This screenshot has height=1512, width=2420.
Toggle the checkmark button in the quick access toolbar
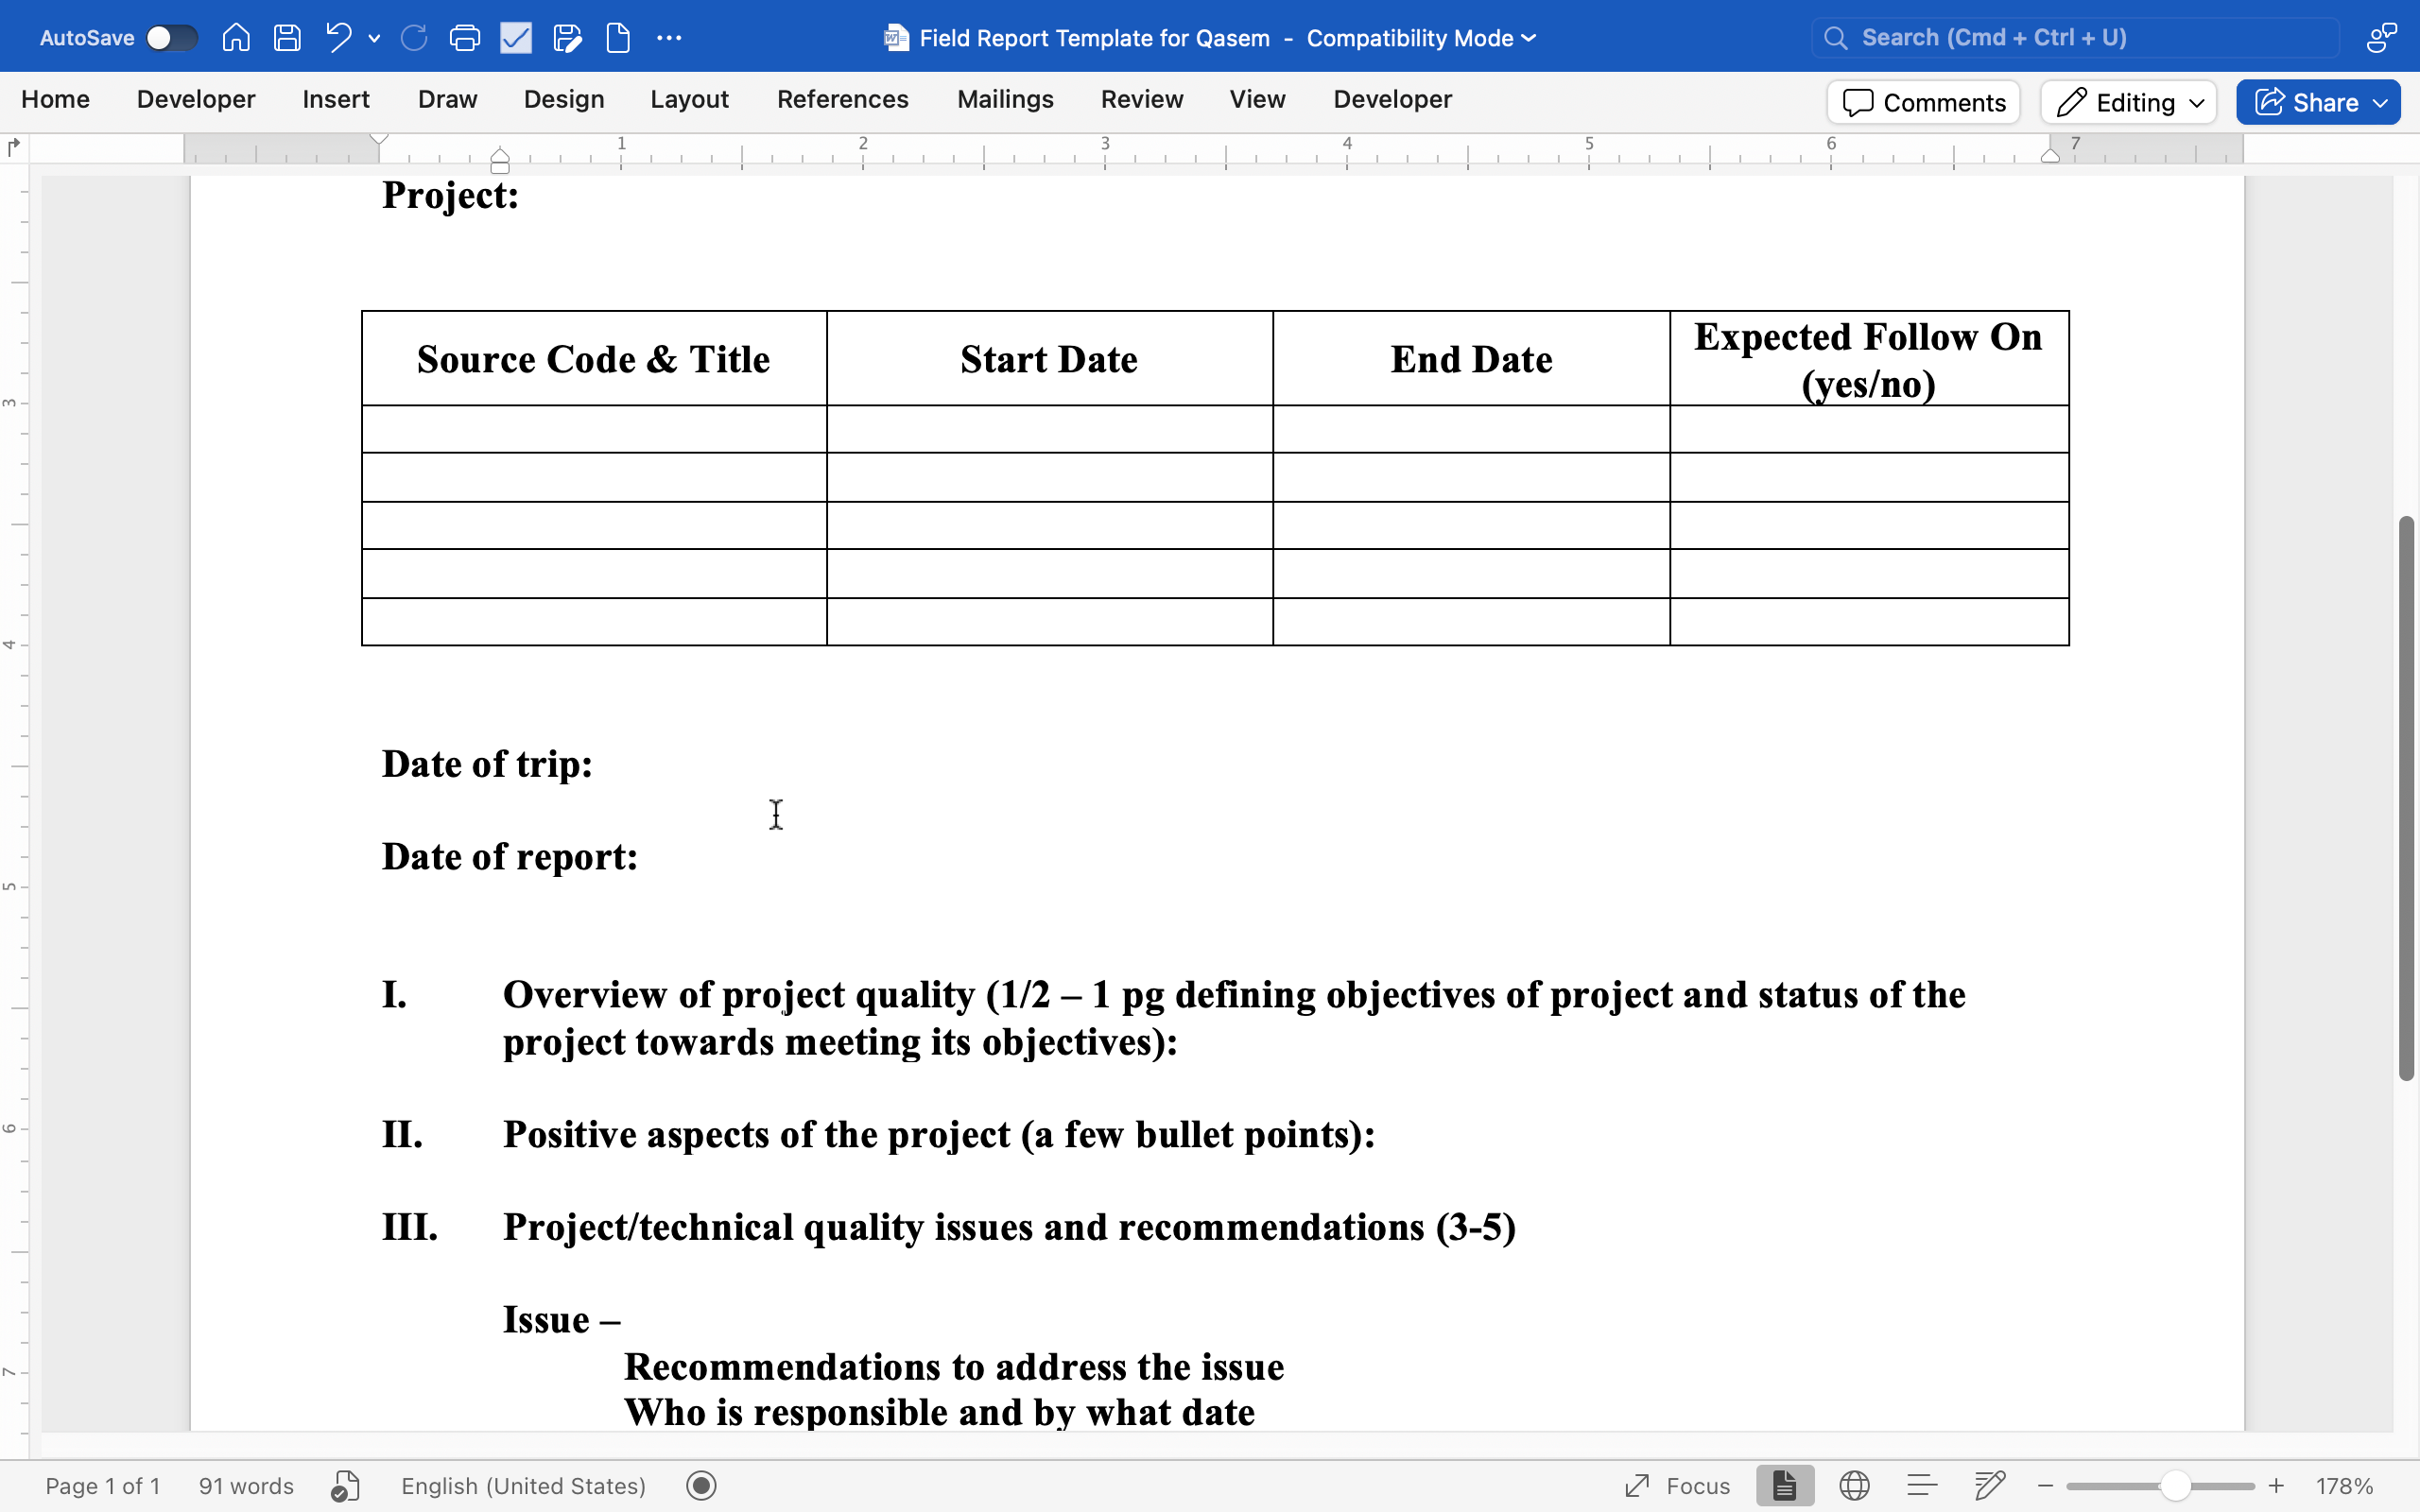coord(516,38)
